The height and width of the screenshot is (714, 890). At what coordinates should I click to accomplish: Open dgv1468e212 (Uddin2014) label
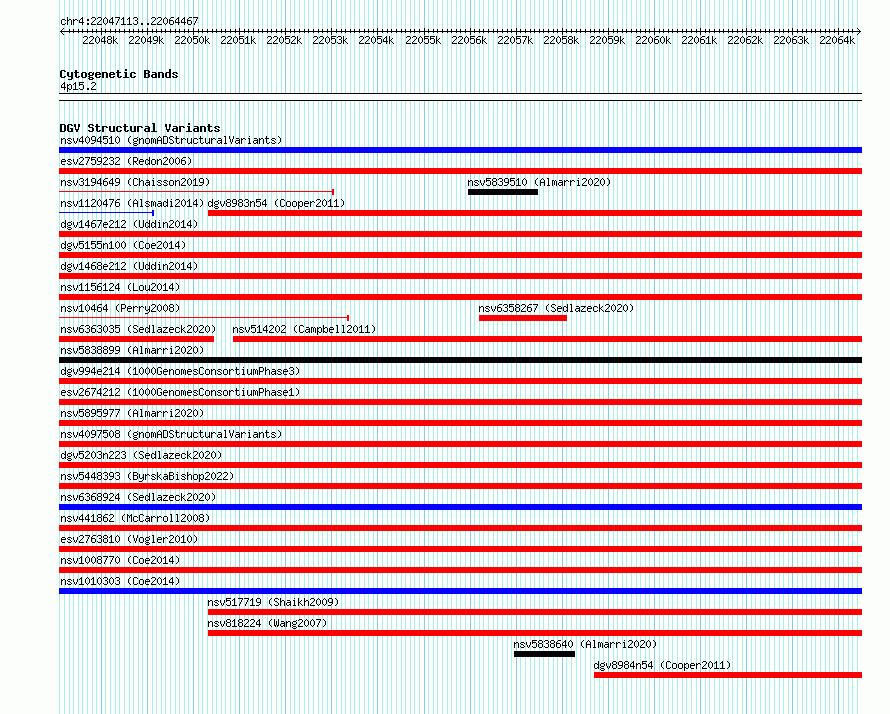click(x=129, y=266)
